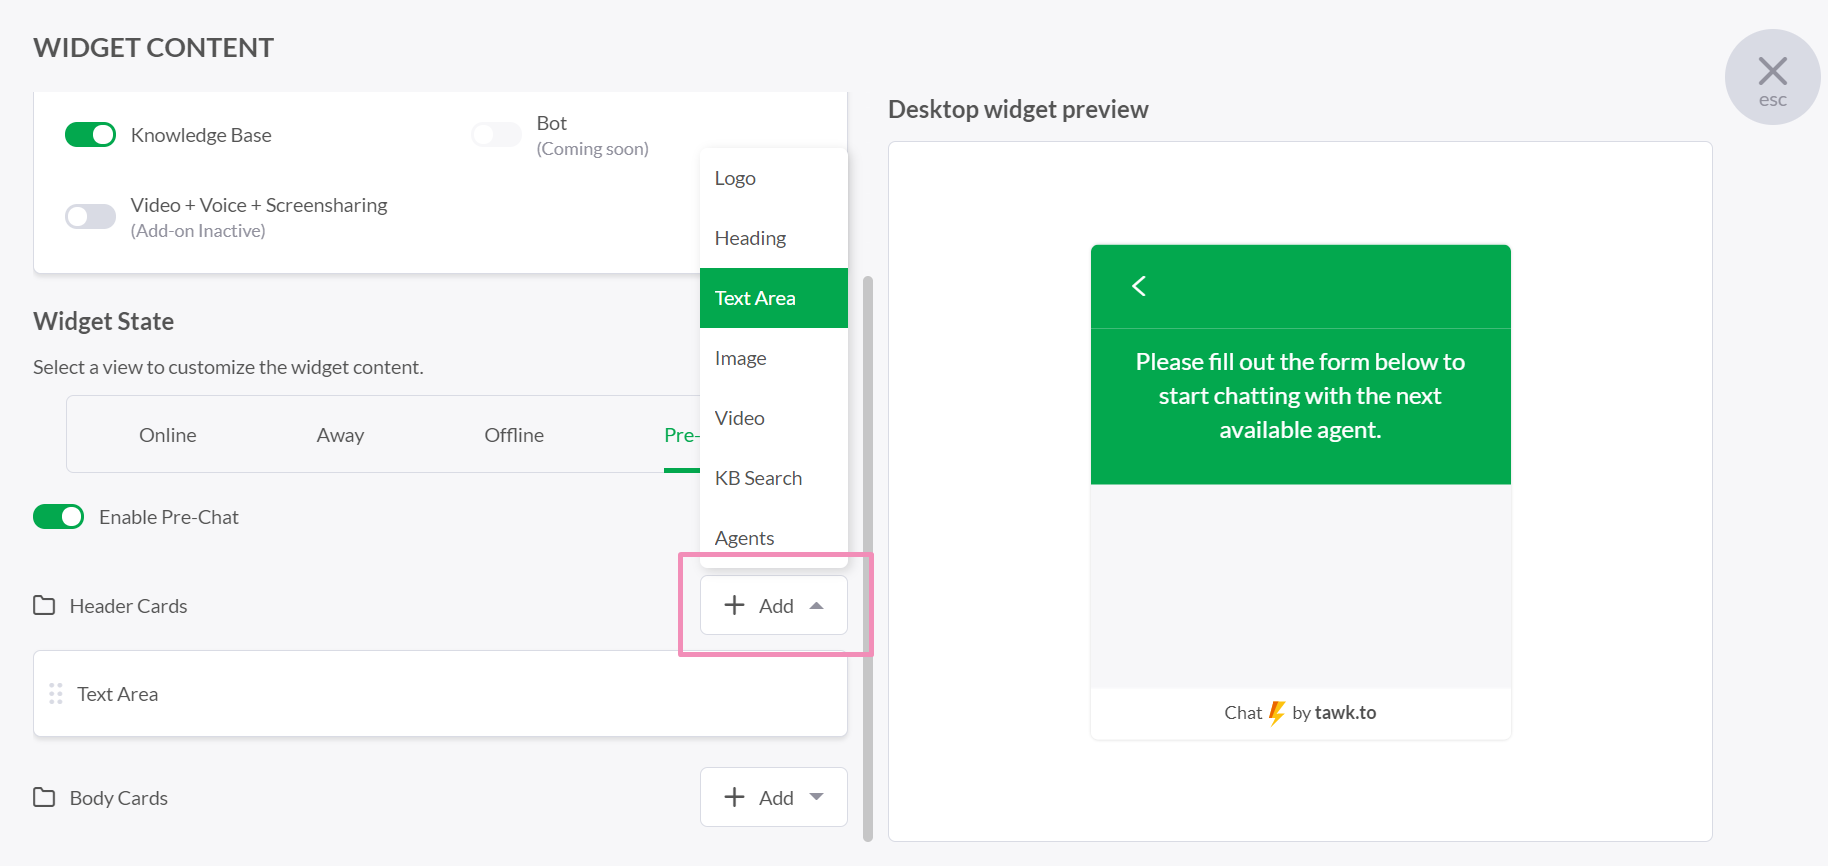1828x866 pixels.
Task: Disable the Knowledge Base toggle
Action: point(90,135)
